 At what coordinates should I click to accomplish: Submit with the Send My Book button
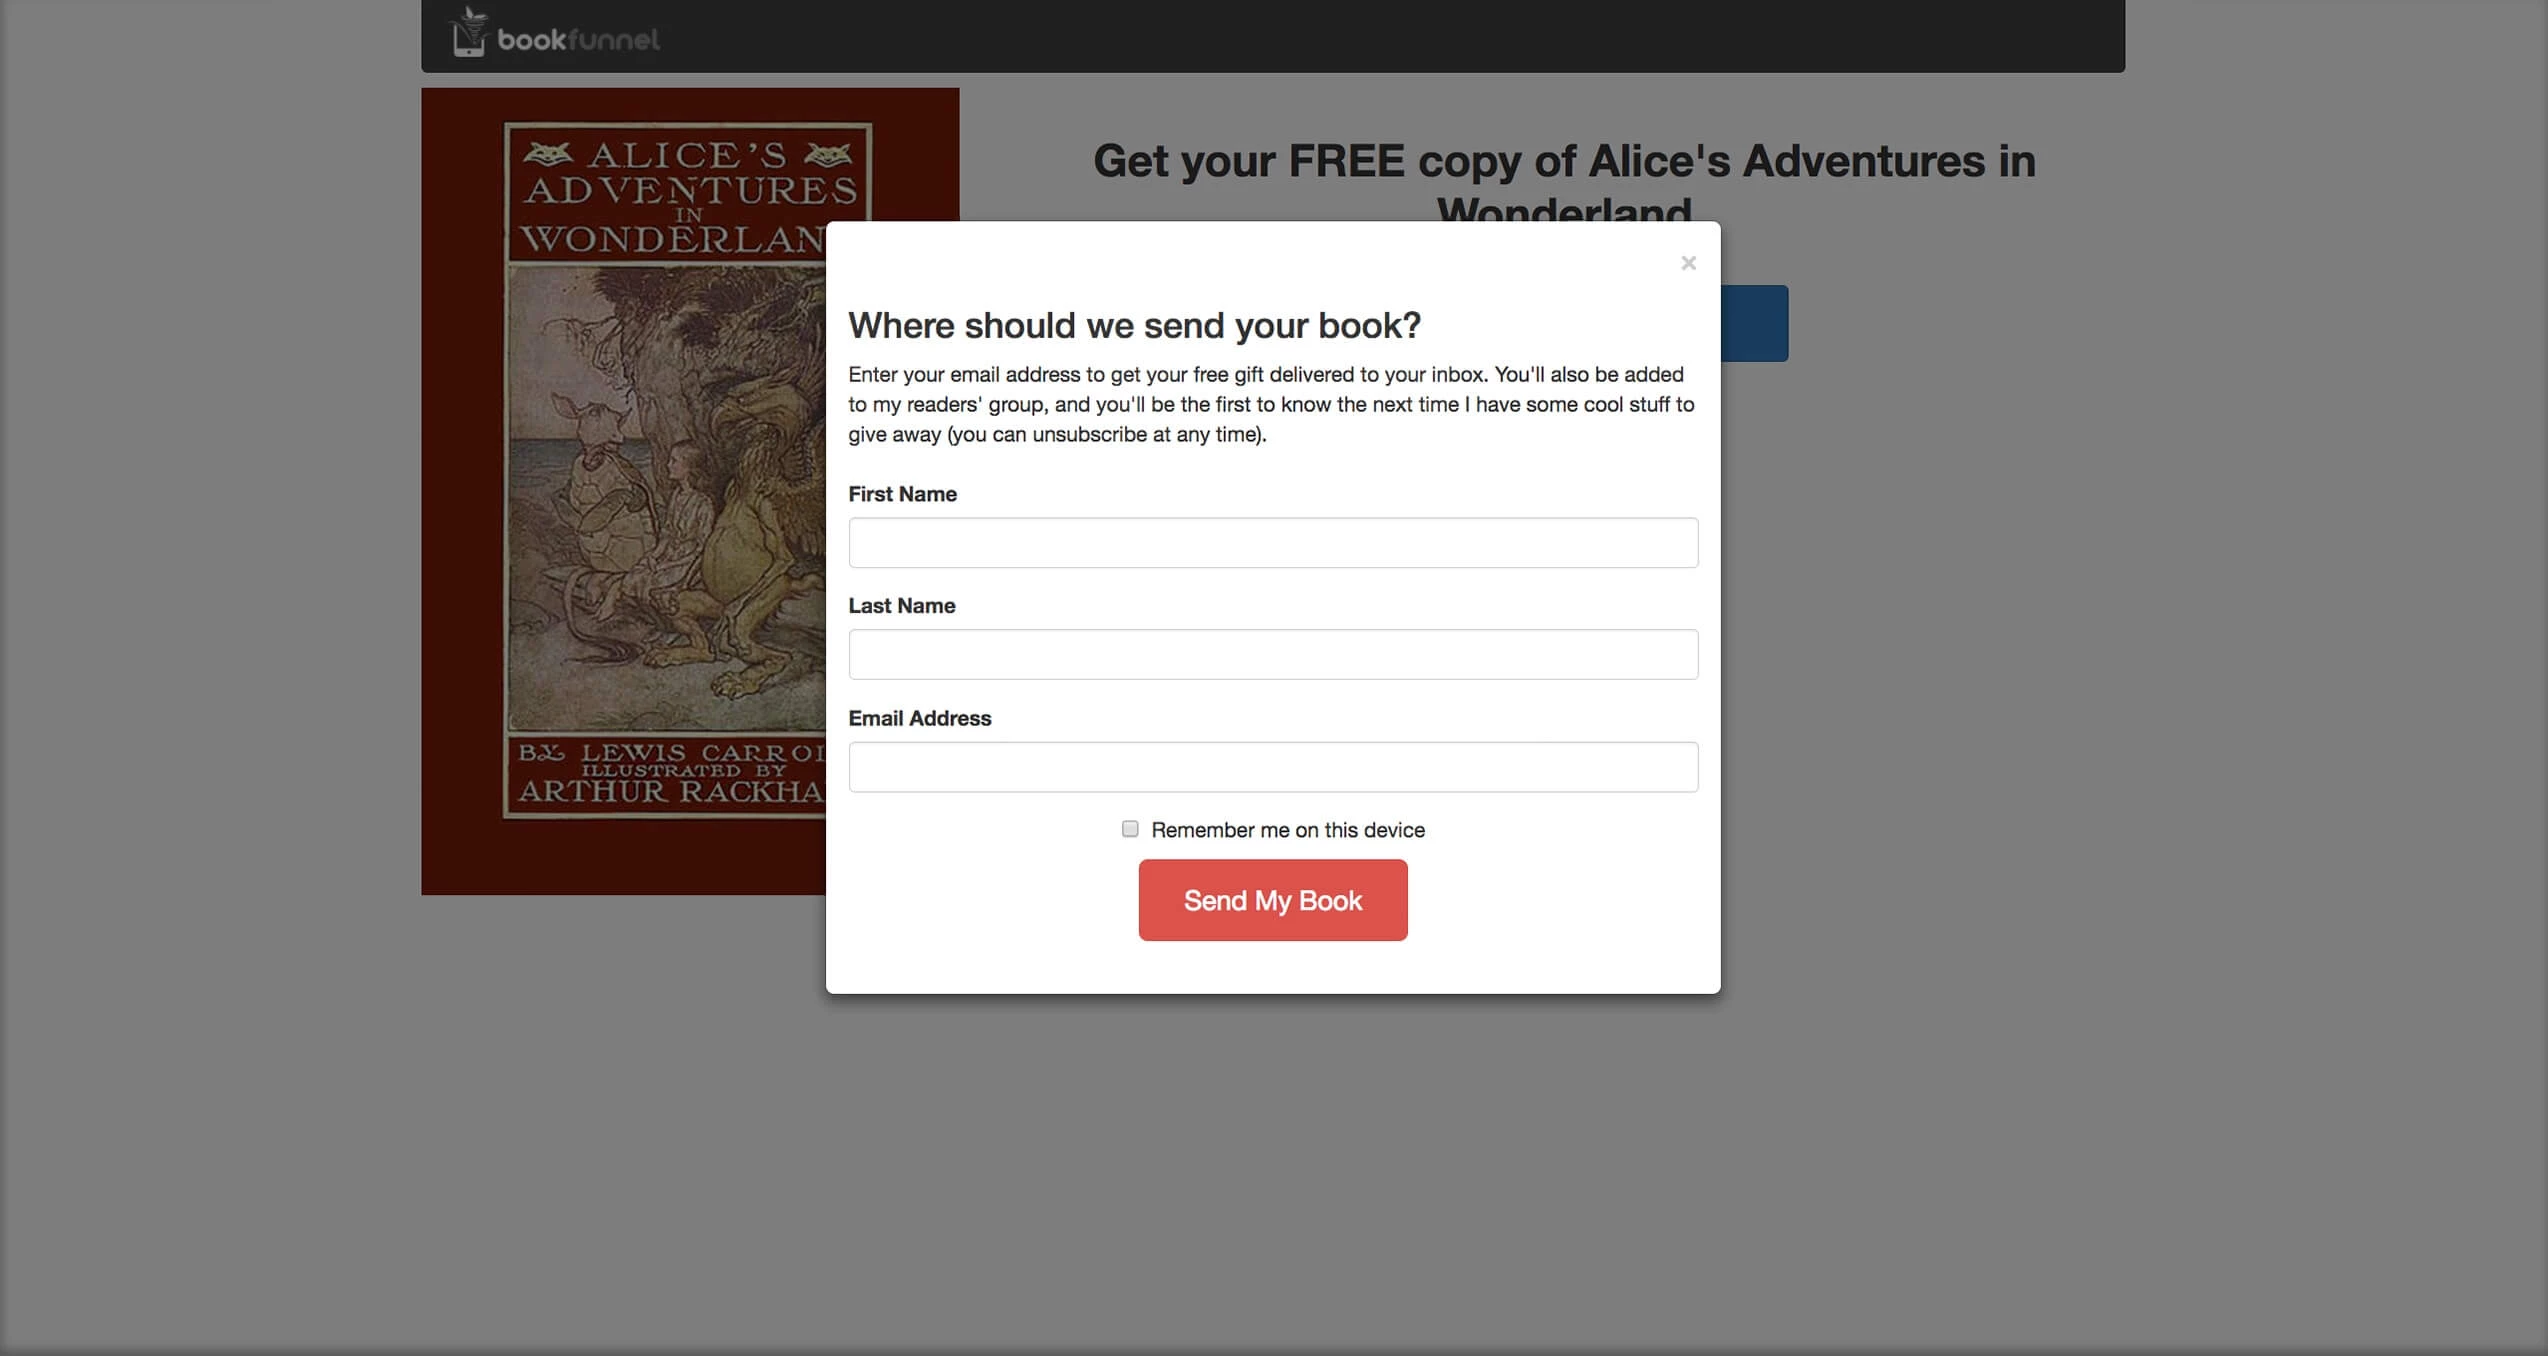point(1273,900)
